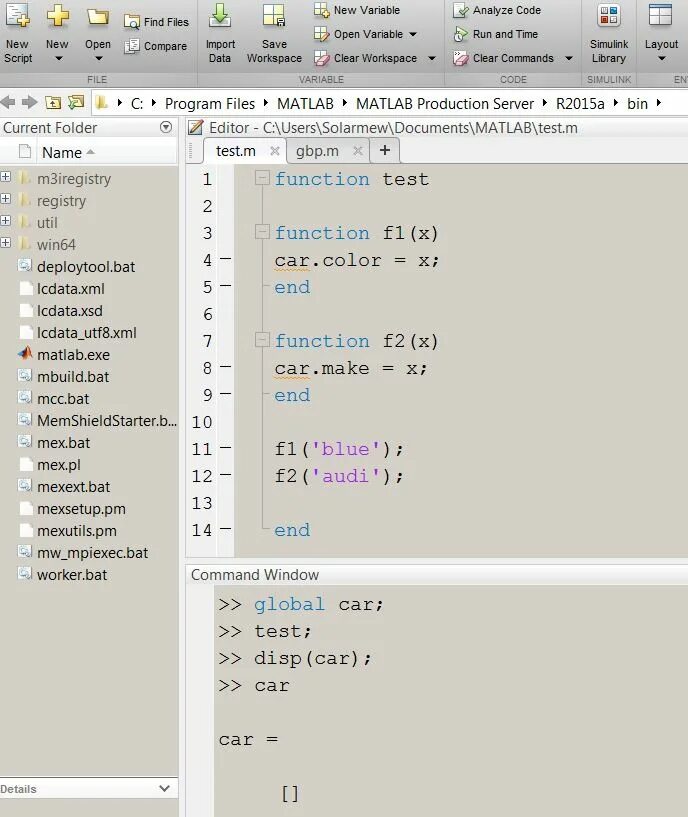Open subfolder arrow after bin
The image size is (688, 817).
coord(659,103)
